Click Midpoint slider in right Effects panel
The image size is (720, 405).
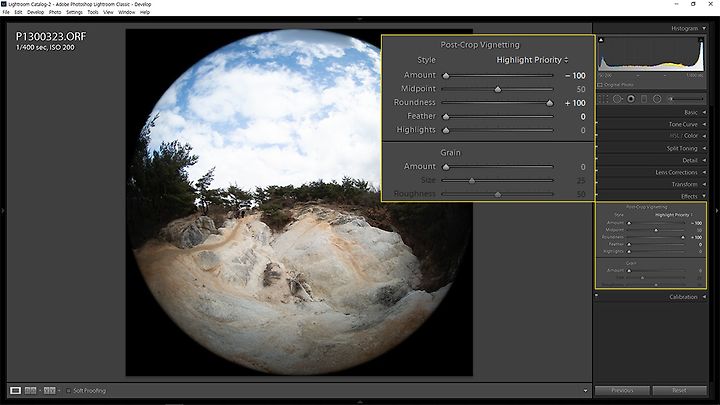656,230
